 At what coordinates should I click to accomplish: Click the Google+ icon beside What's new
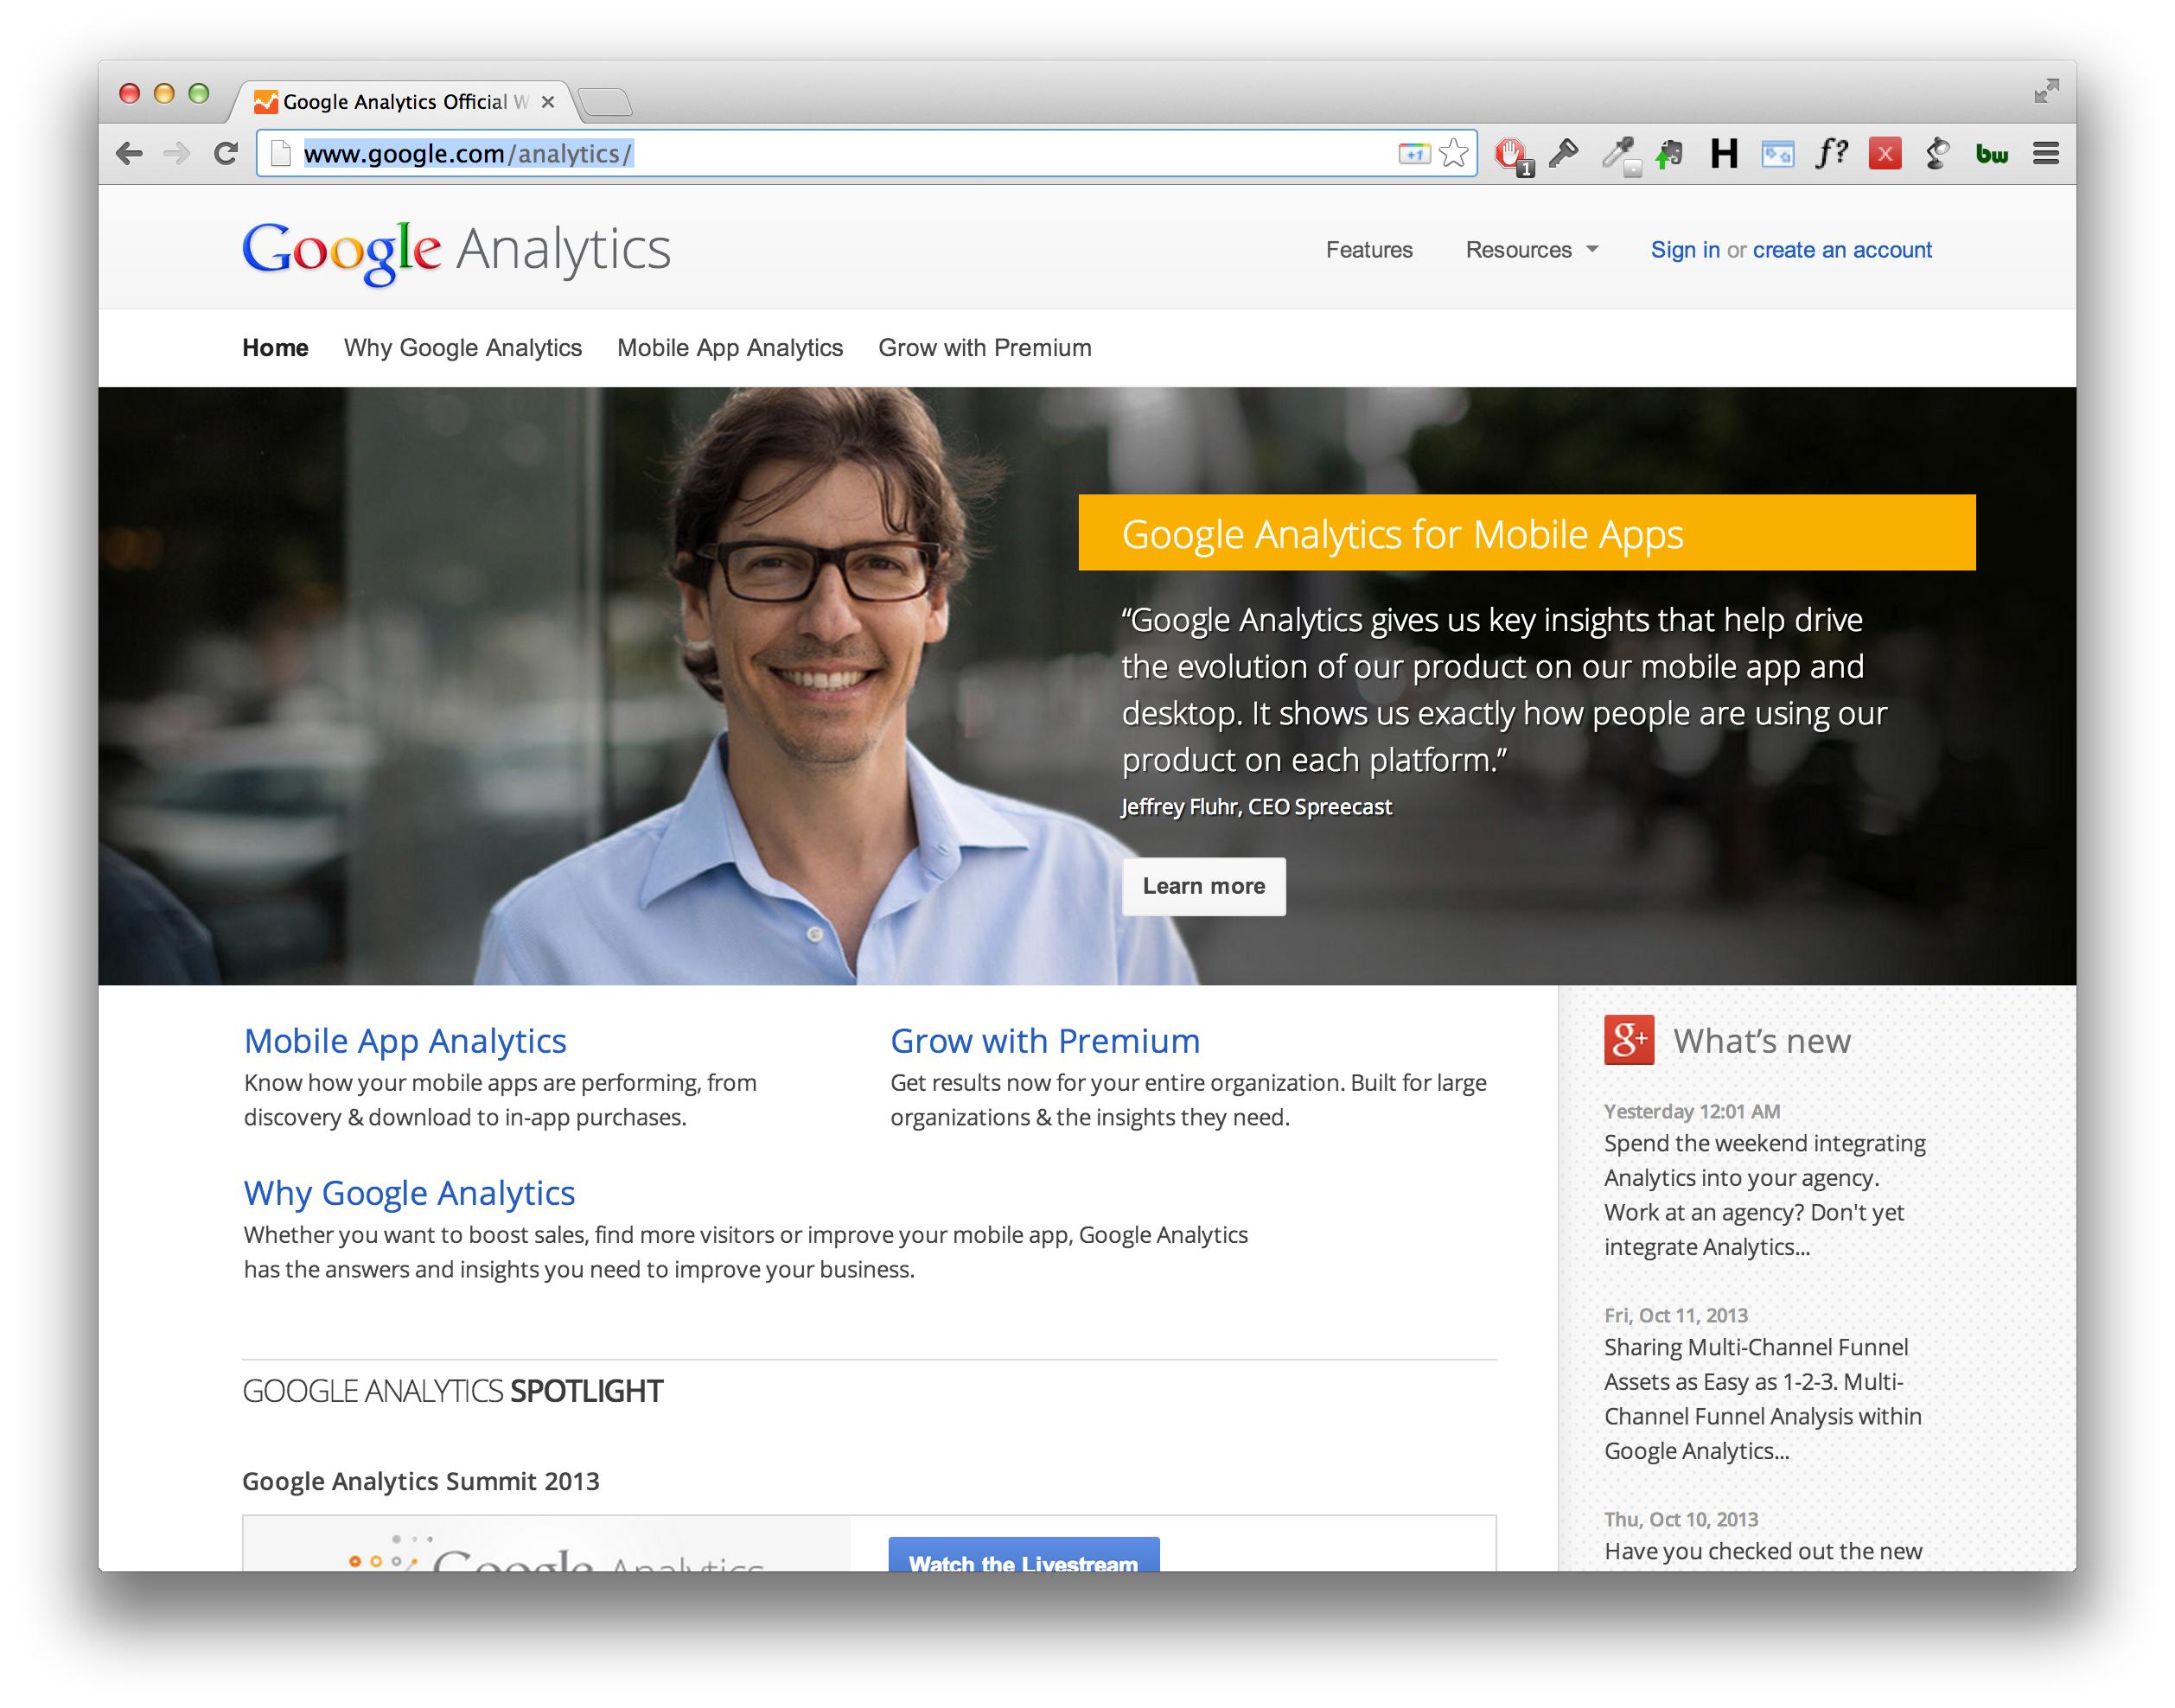pos(1629,1040)
